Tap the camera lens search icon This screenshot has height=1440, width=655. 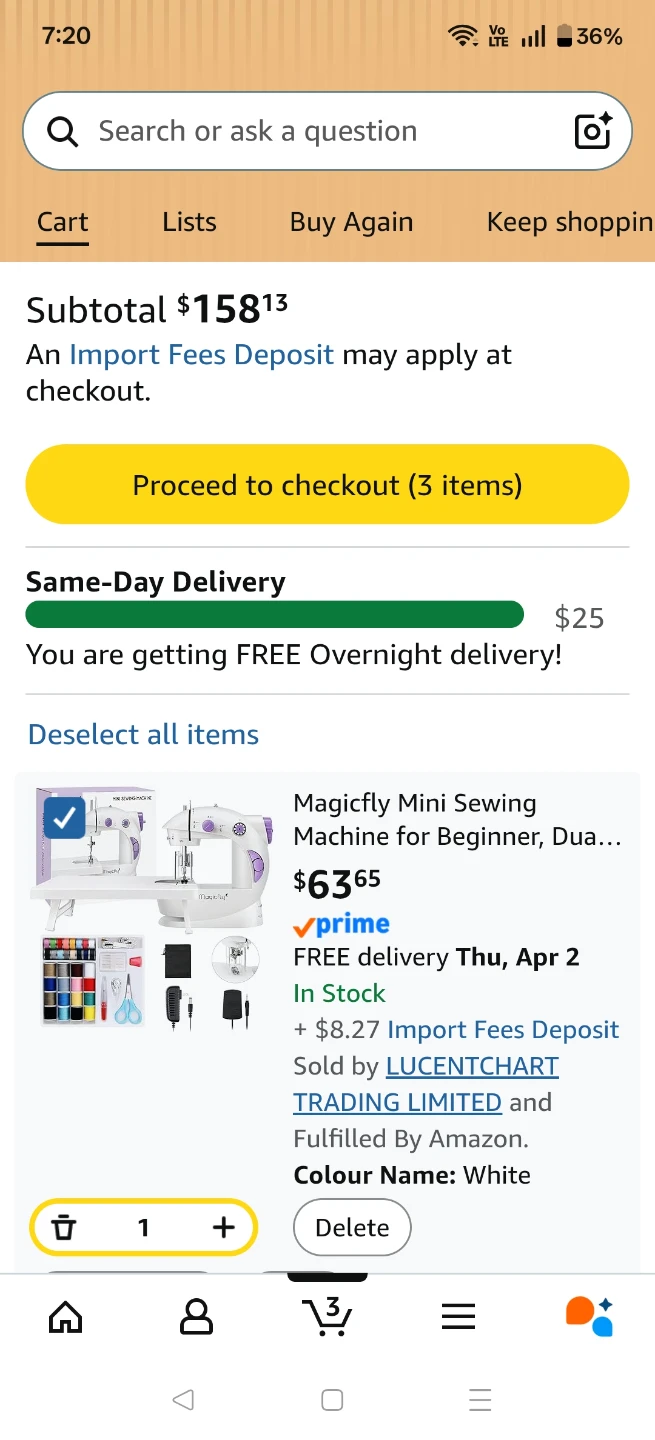coord(592,131)
